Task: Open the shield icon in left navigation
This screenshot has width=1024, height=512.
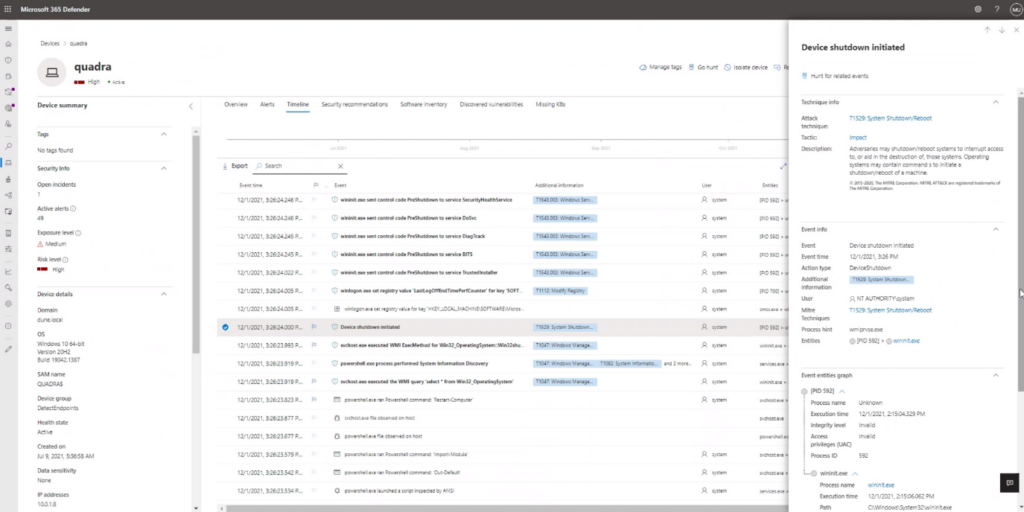Action: click(8, 60)
